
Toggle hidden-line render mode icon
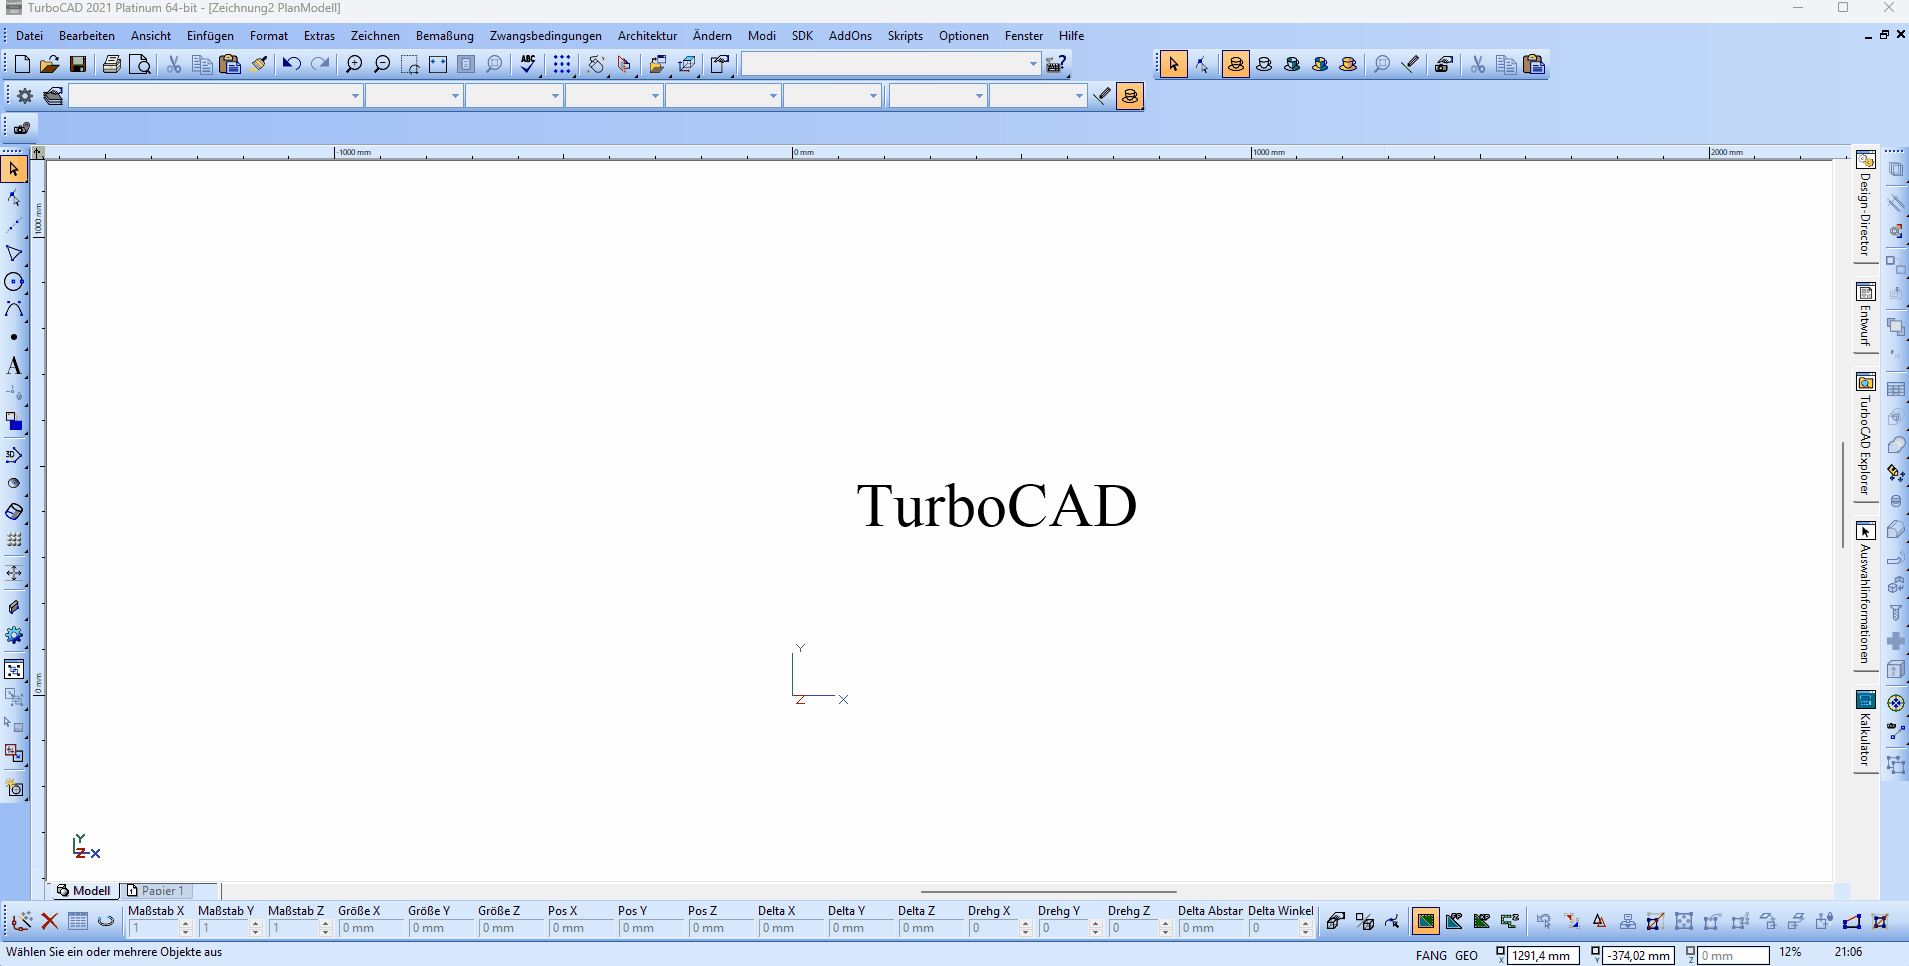coord(1264,64)
